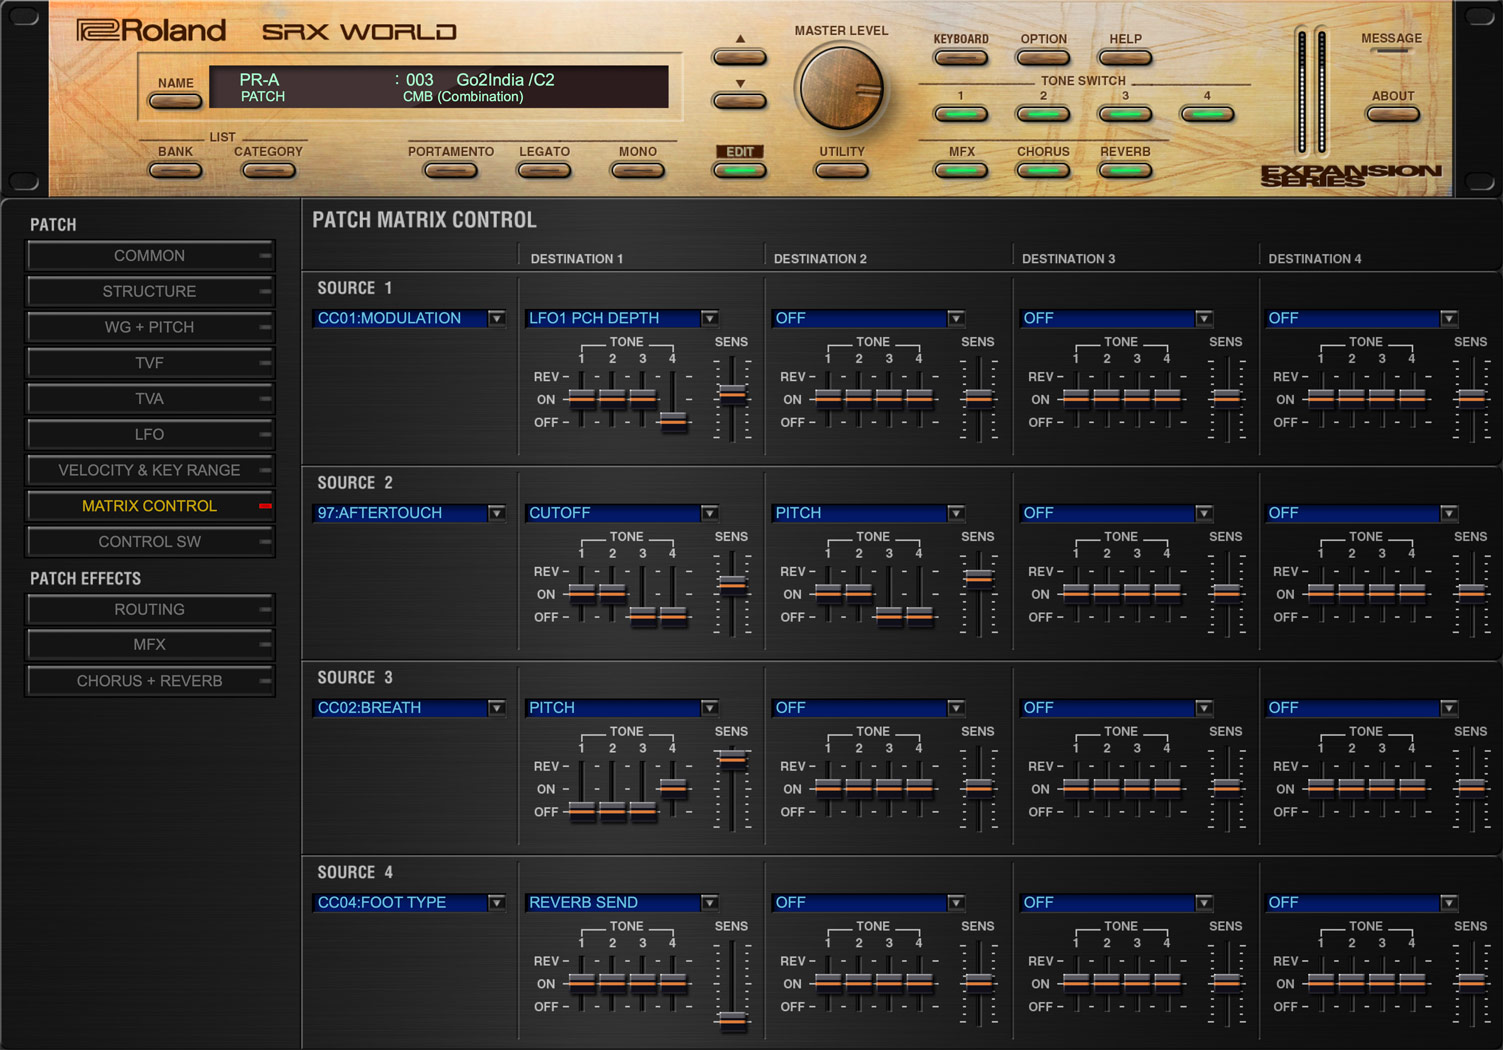Open the STRUCTURE patch page

tap(150, 292)
